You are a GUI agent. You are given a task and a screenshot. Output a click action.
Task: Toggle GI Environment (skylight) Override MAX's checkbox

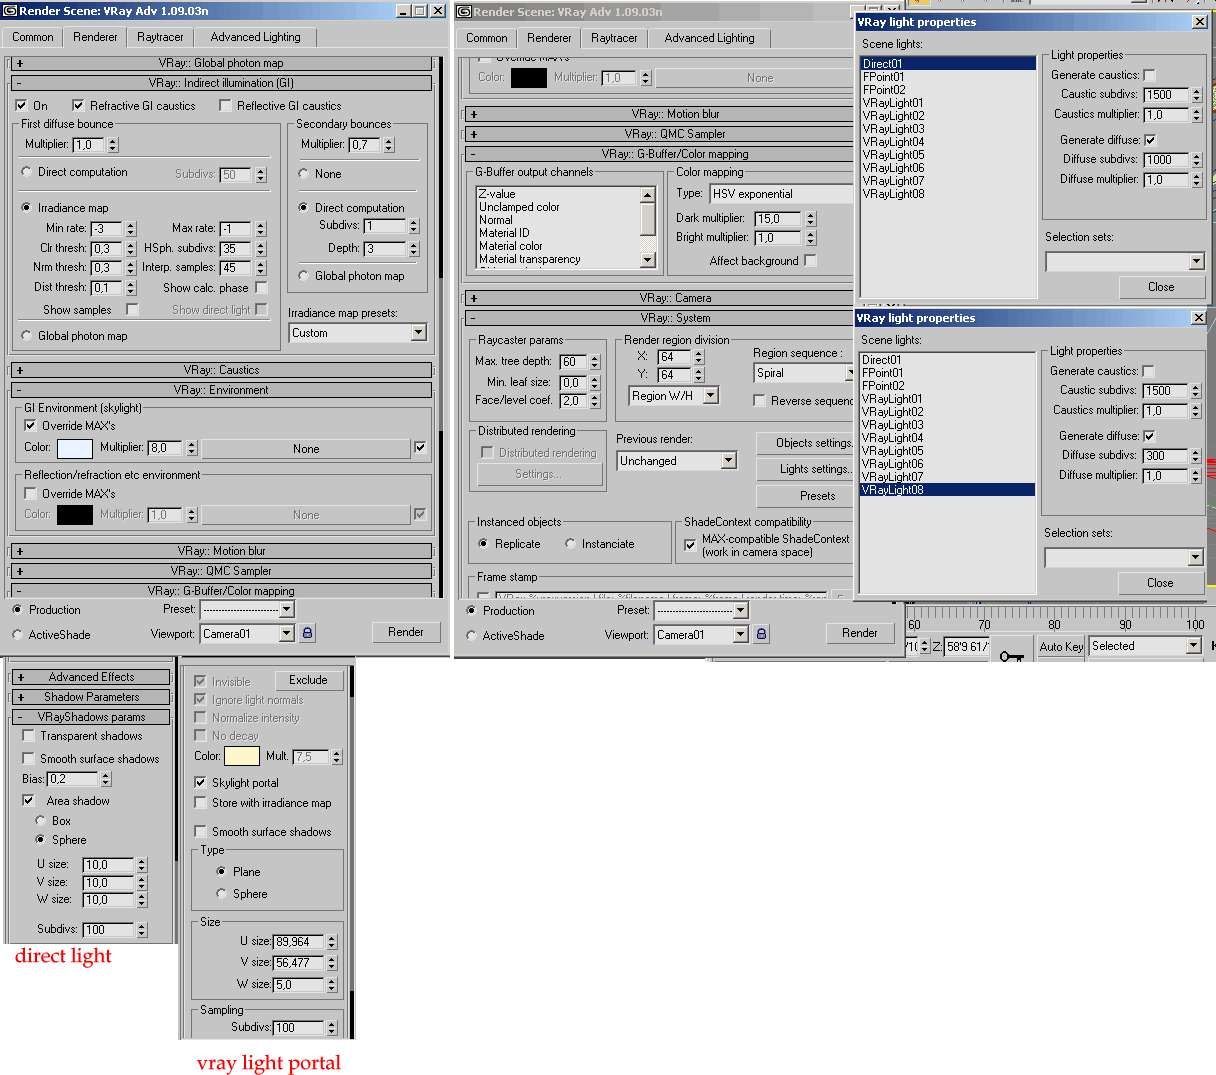pyautogui.click(x=30, y=425)
